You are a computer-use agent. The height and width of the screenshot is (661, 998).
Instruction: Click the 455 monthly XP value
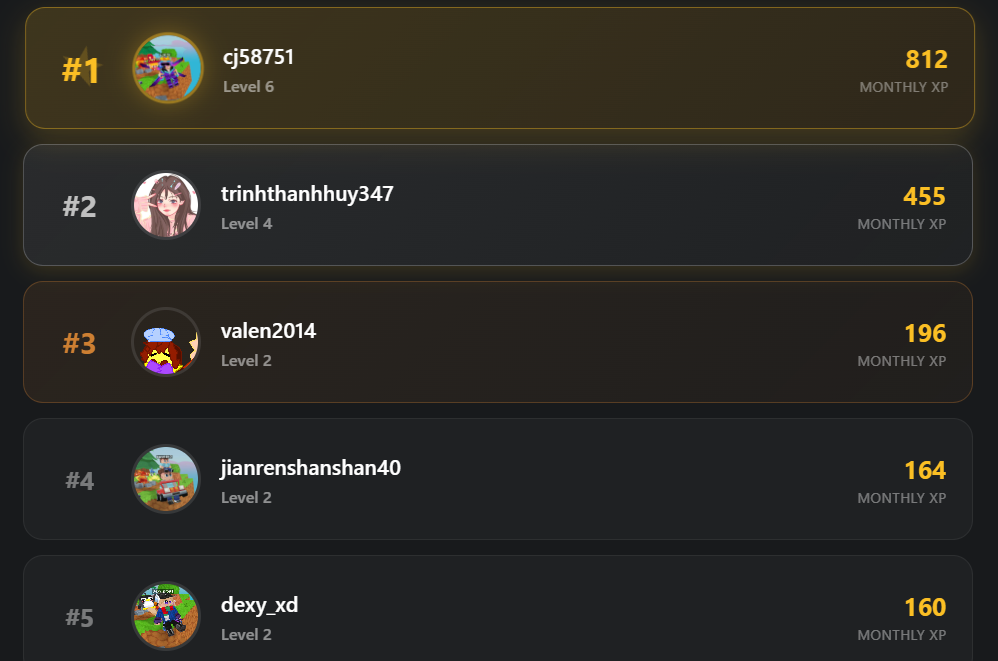(x=924, y=196)
